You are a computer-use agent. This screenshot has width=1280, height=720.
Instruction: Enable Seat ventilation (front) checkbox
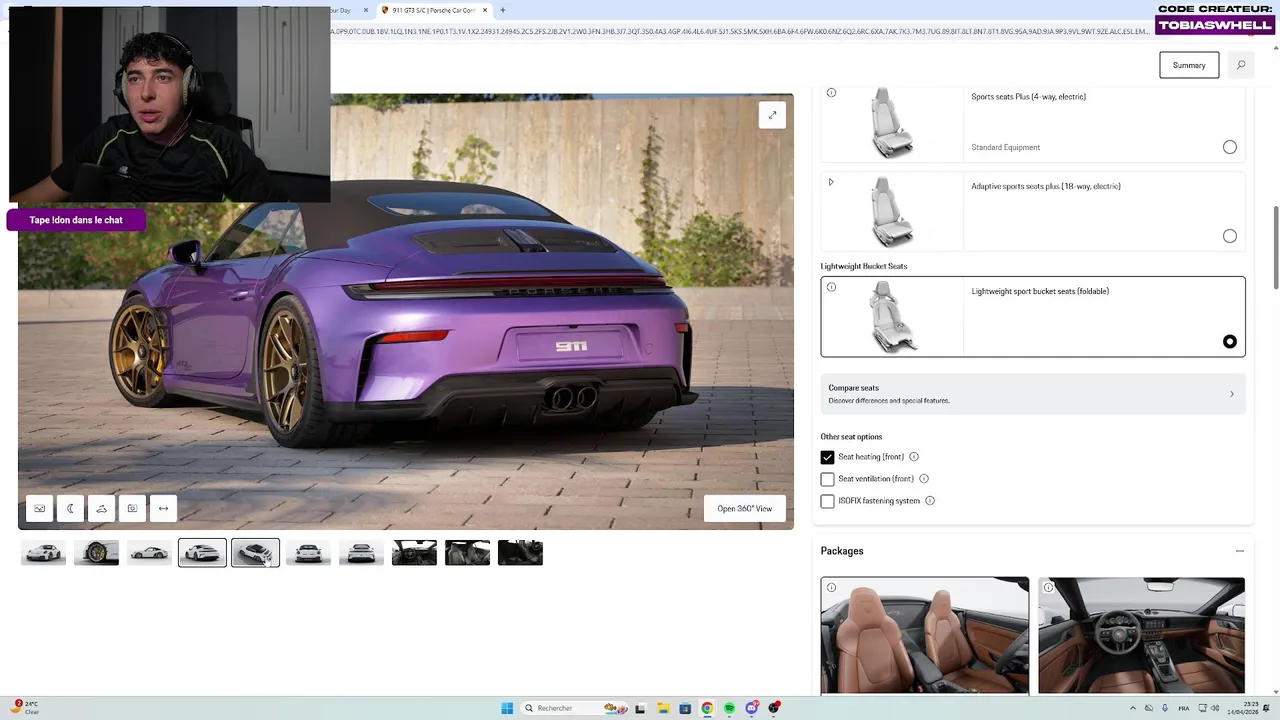(x=827, y=479)
